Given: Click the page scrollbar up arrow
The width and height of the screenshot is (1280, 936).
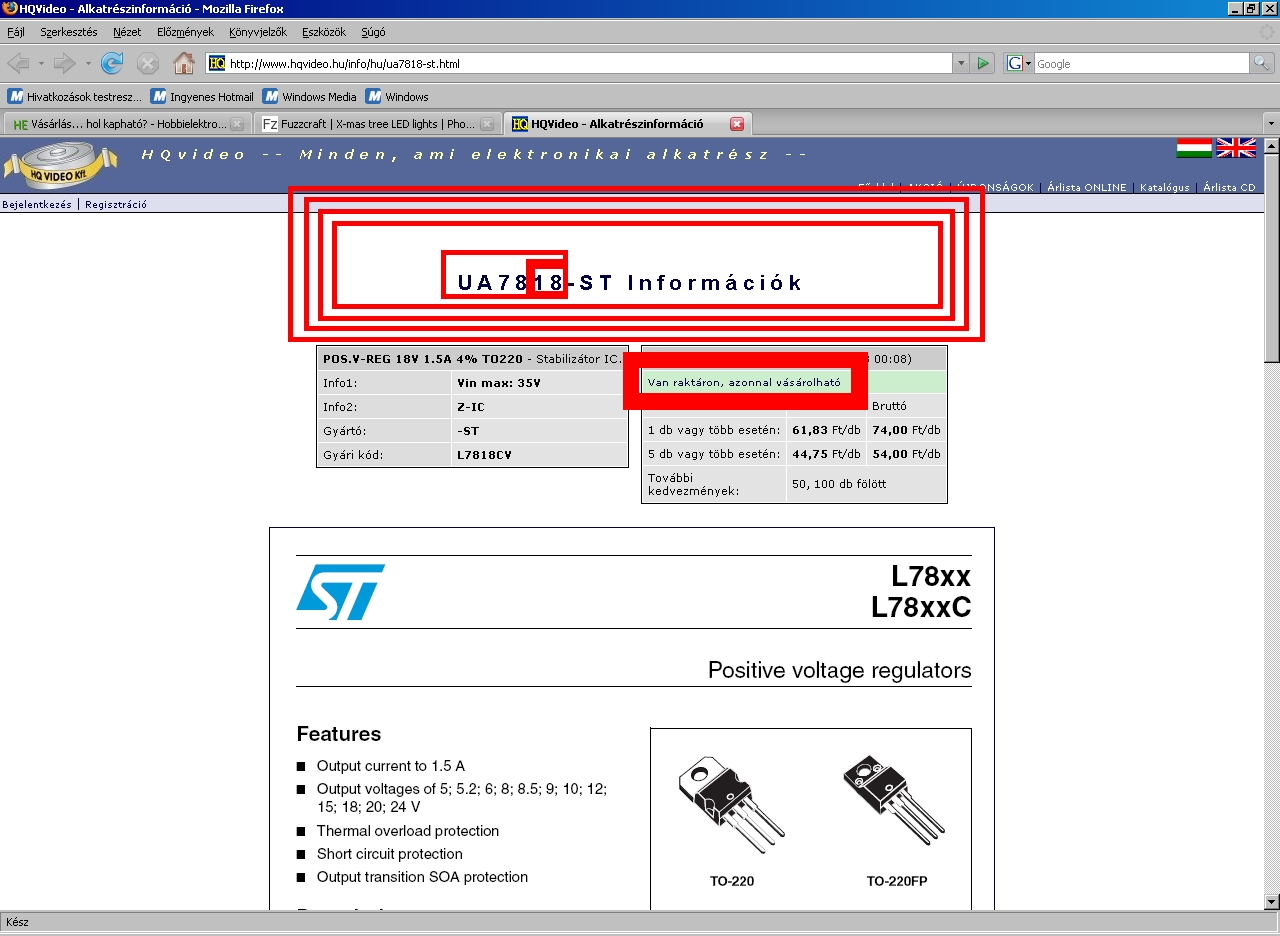Looking at the screenshot, I should click(x=1271, y=146).
